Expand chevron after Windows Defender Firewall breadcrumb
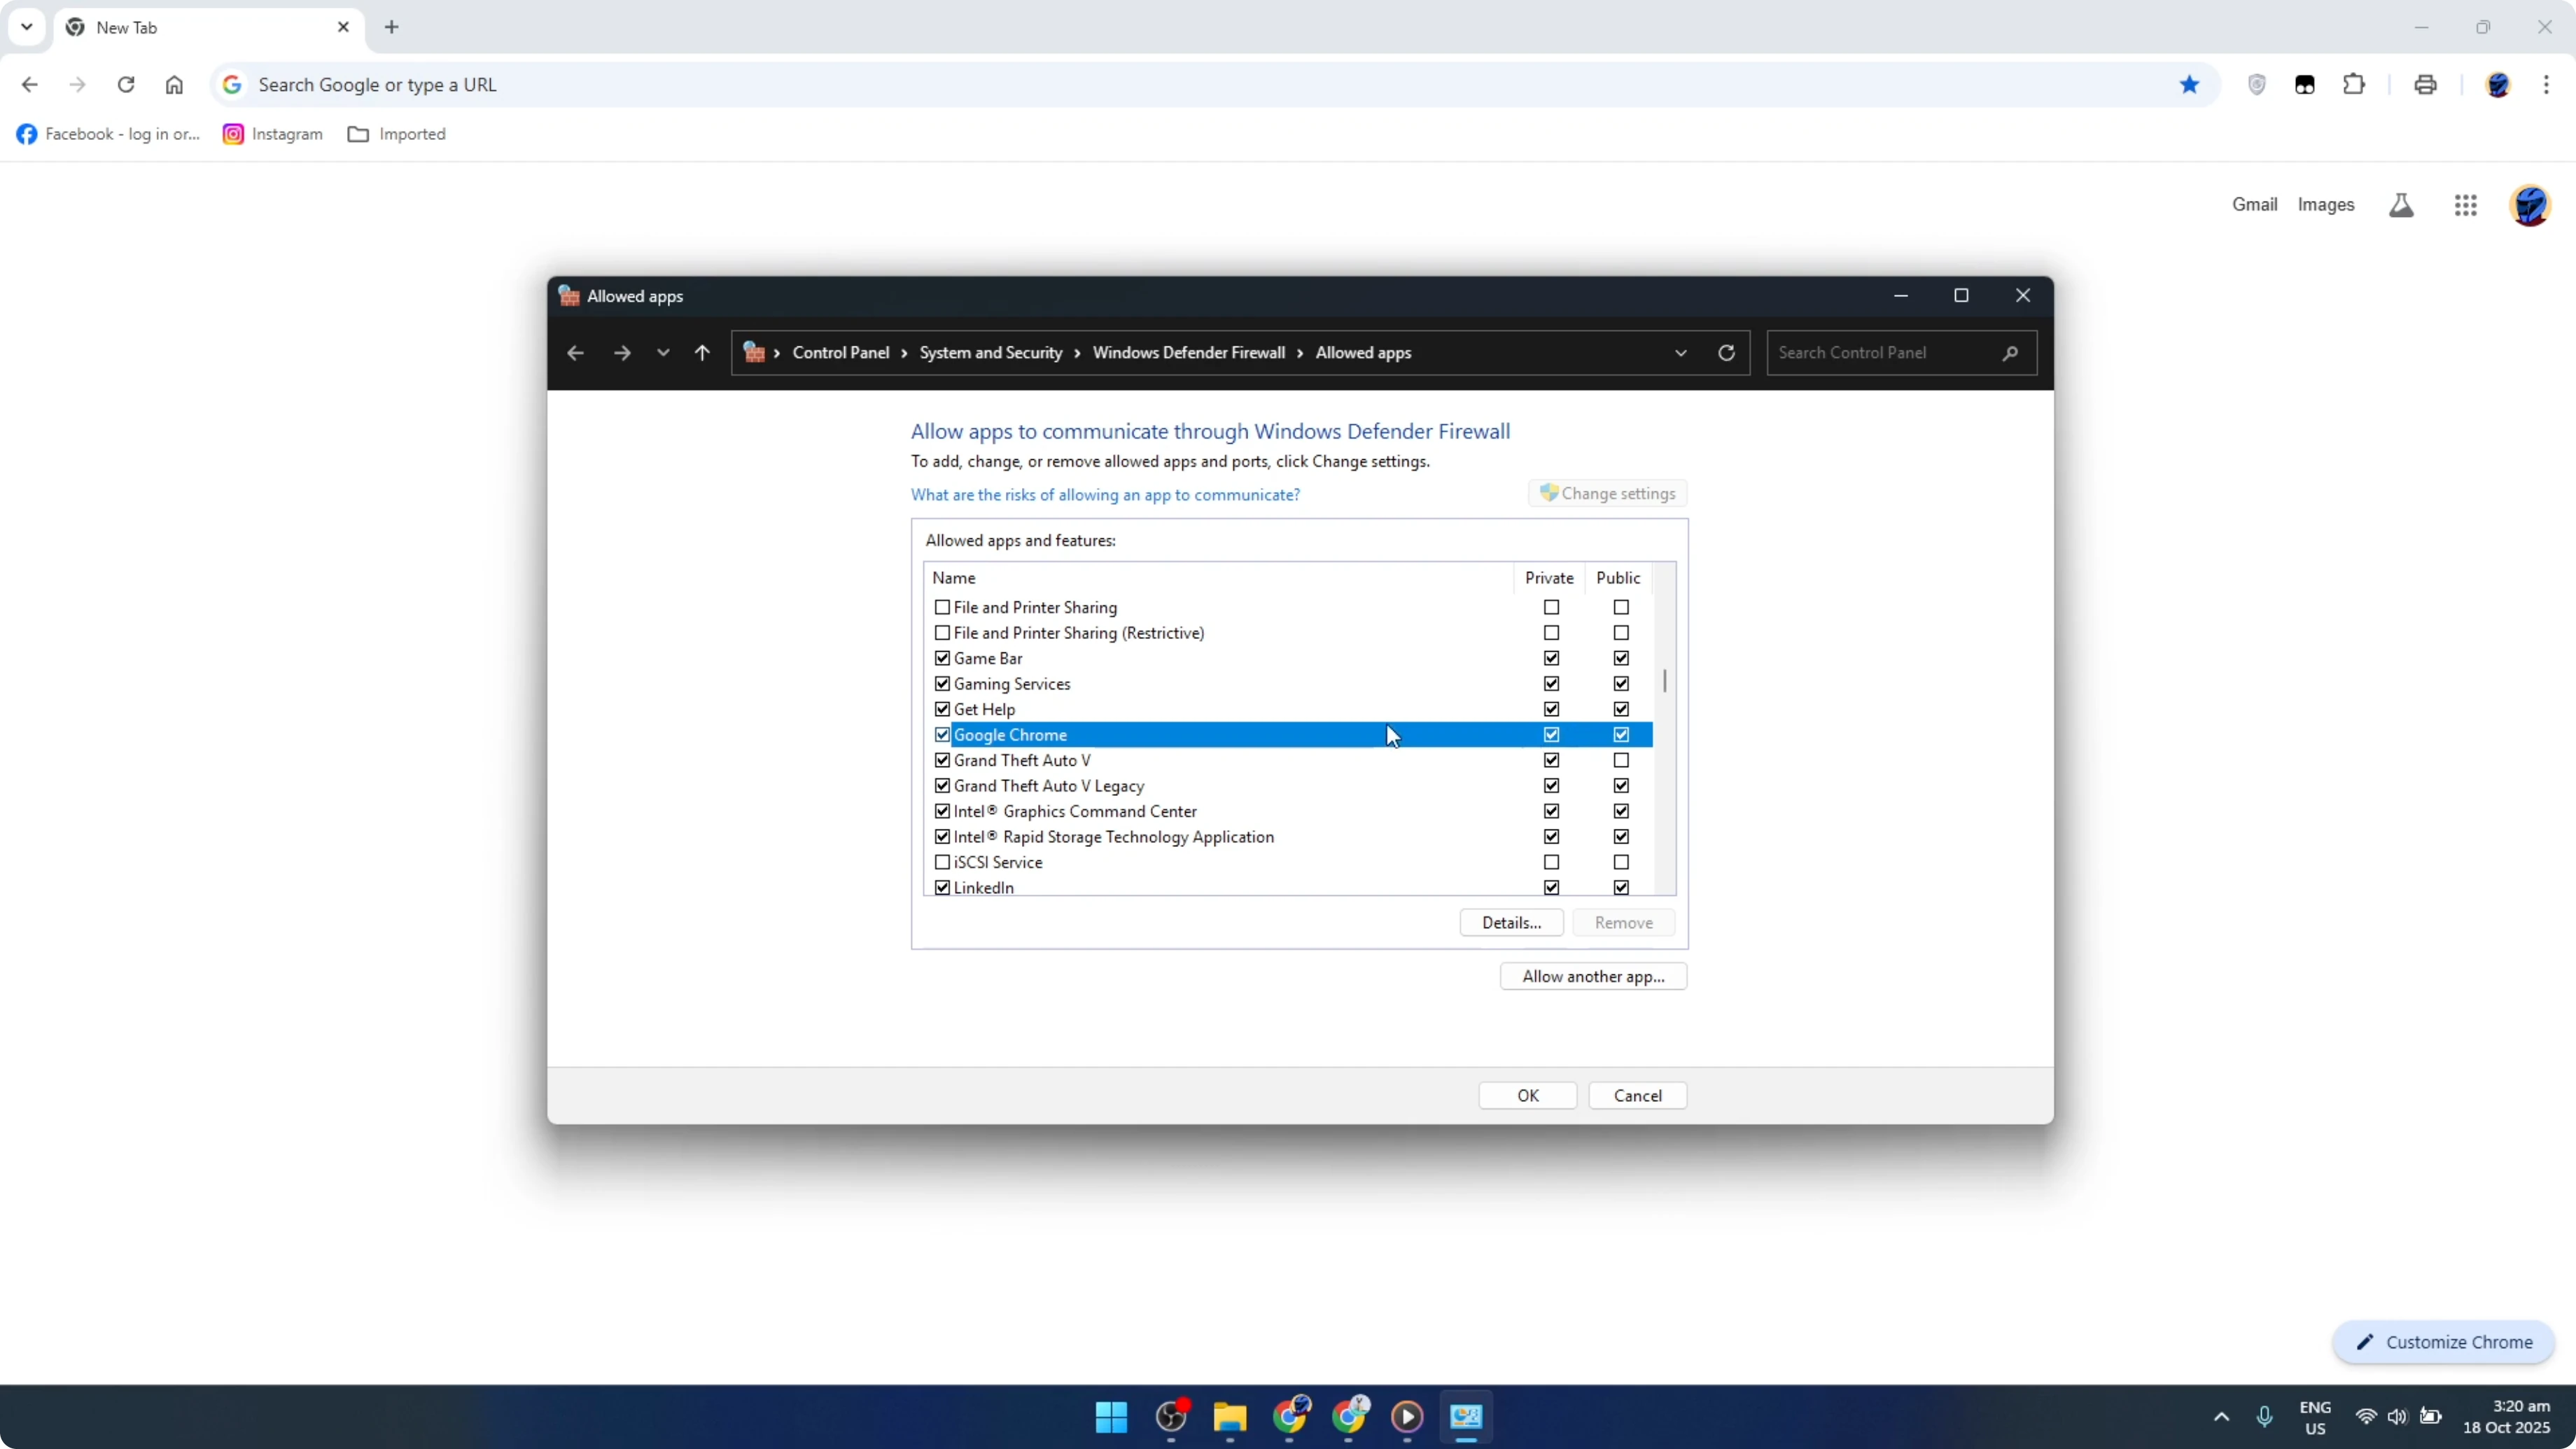2576x1449 pixels. click(1300, 353)
